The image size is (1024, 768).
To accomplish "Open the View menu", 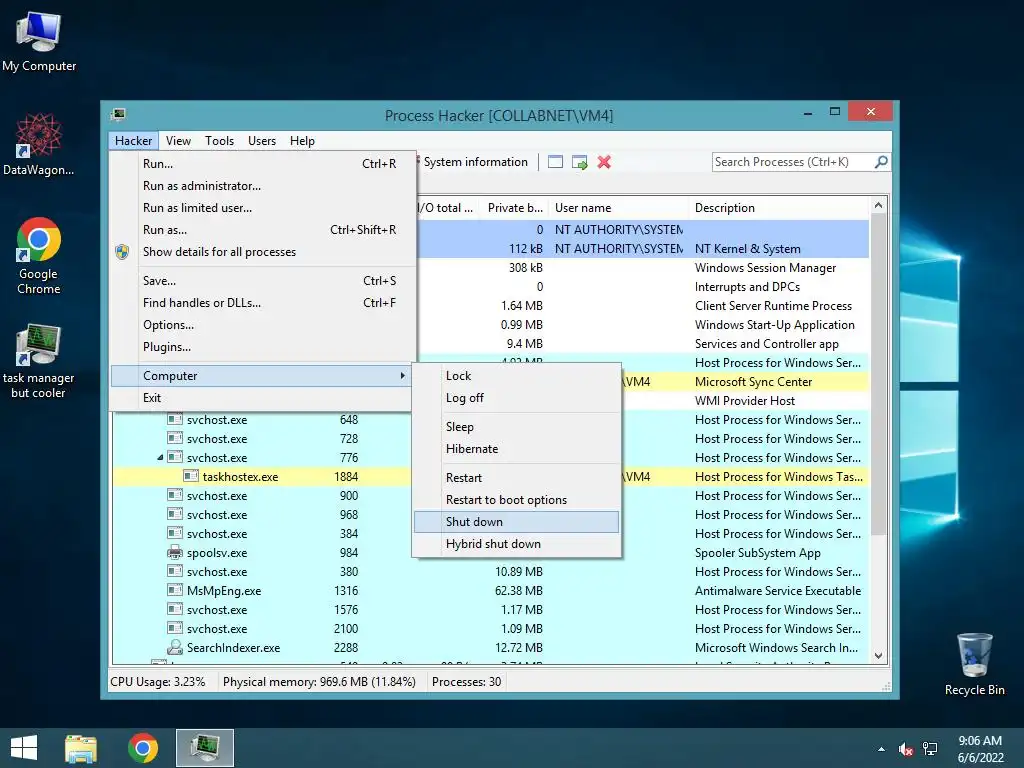I will point(178,141).
